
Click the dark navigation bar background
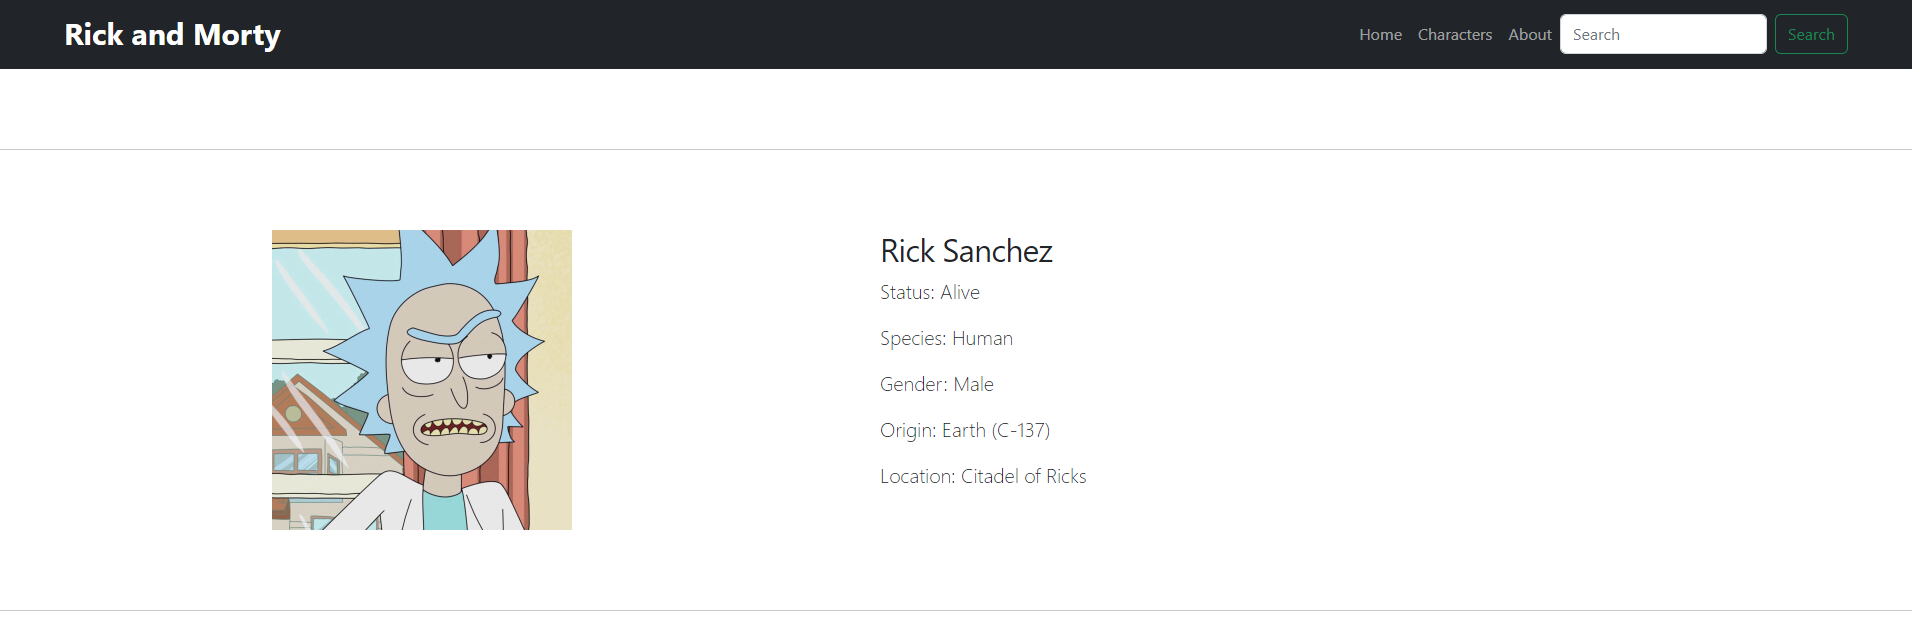800,34
